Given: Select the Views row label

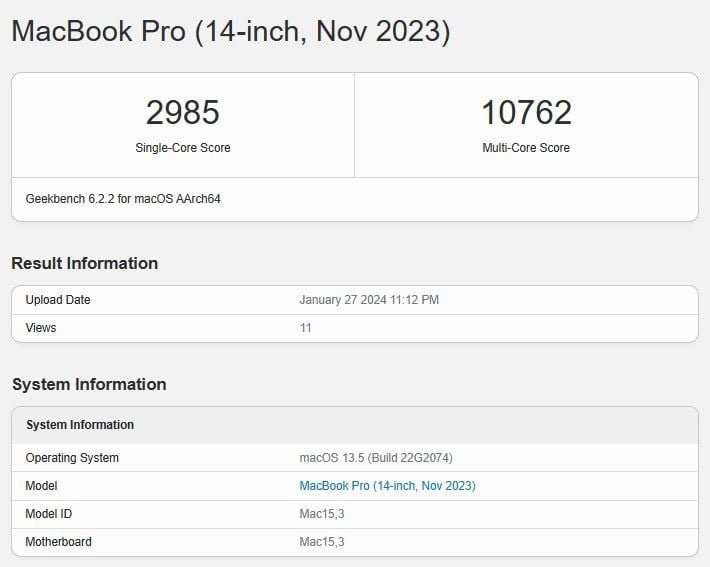Looking at the screenshot, I should (x=41, y=328).
